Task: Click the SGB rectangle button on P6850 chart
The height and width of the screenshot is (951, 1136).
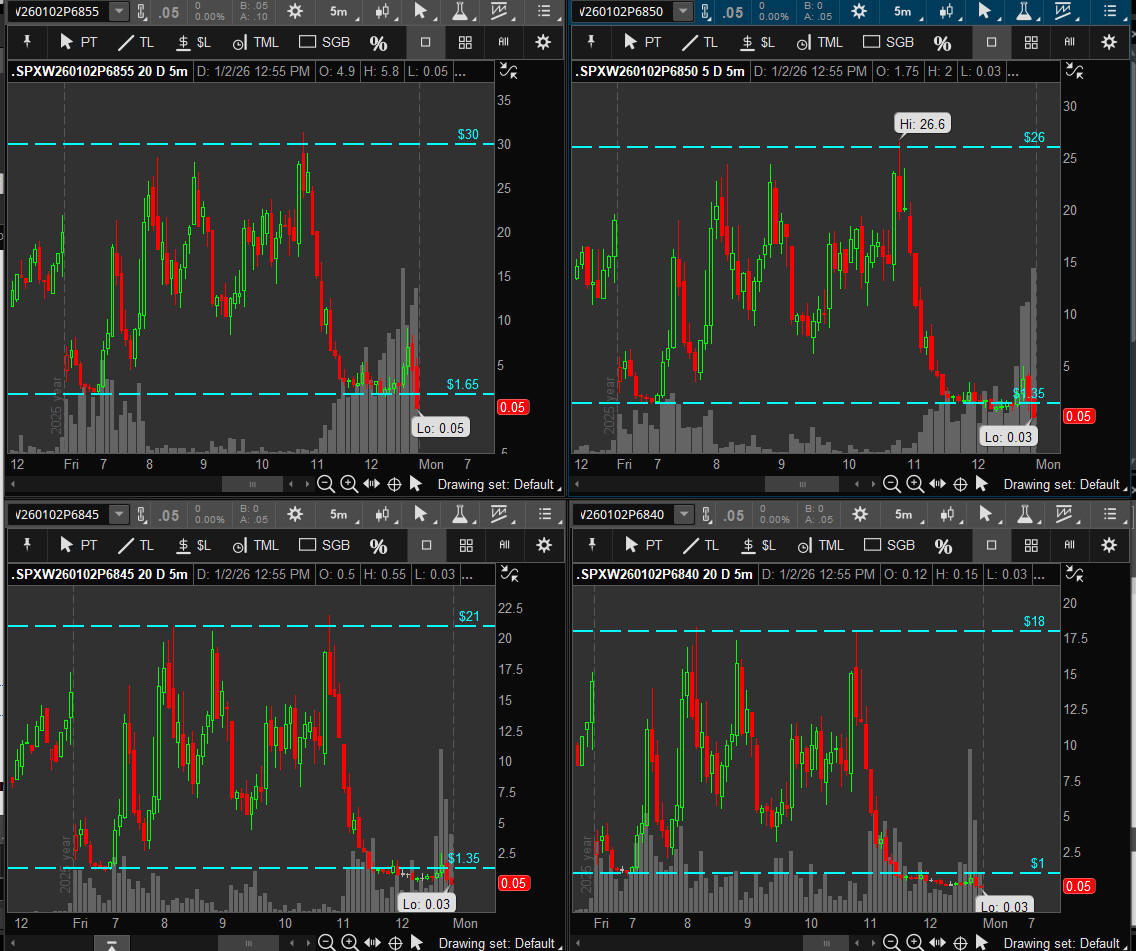Action: click(888, 42)
